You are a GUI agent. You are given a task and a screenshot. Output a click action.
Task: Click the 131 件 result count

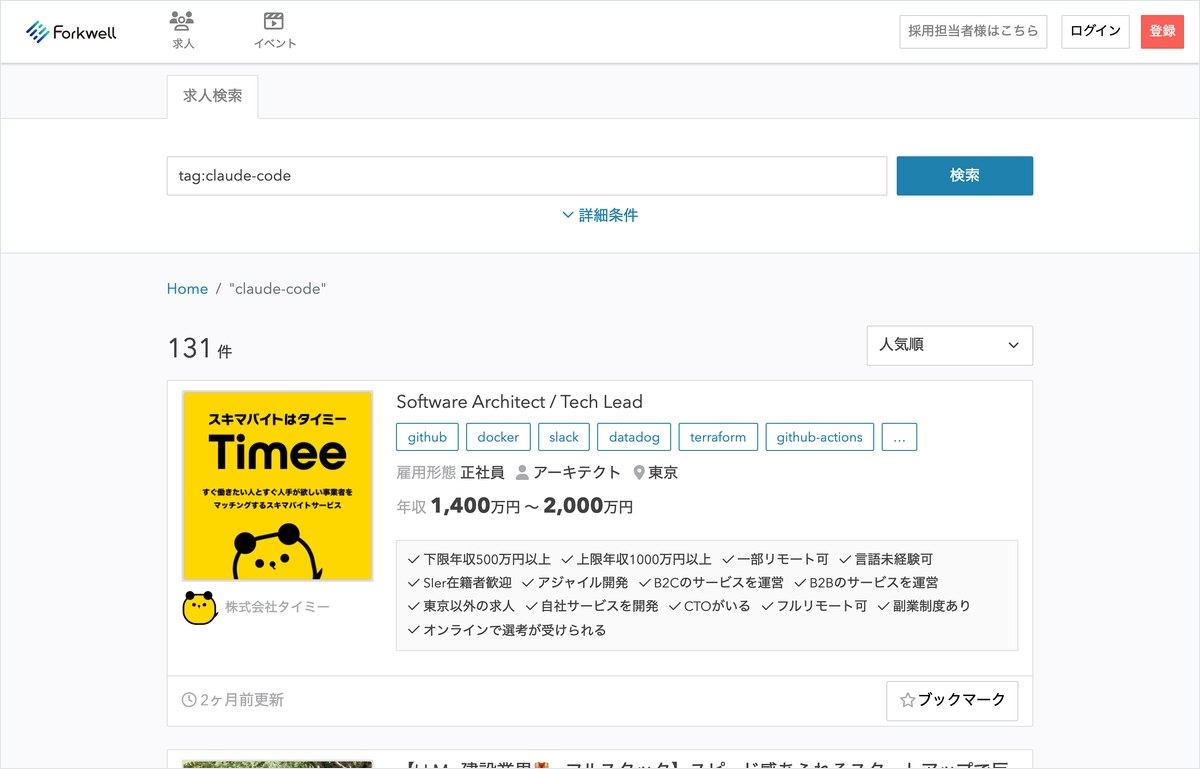(x=200, y=349)
